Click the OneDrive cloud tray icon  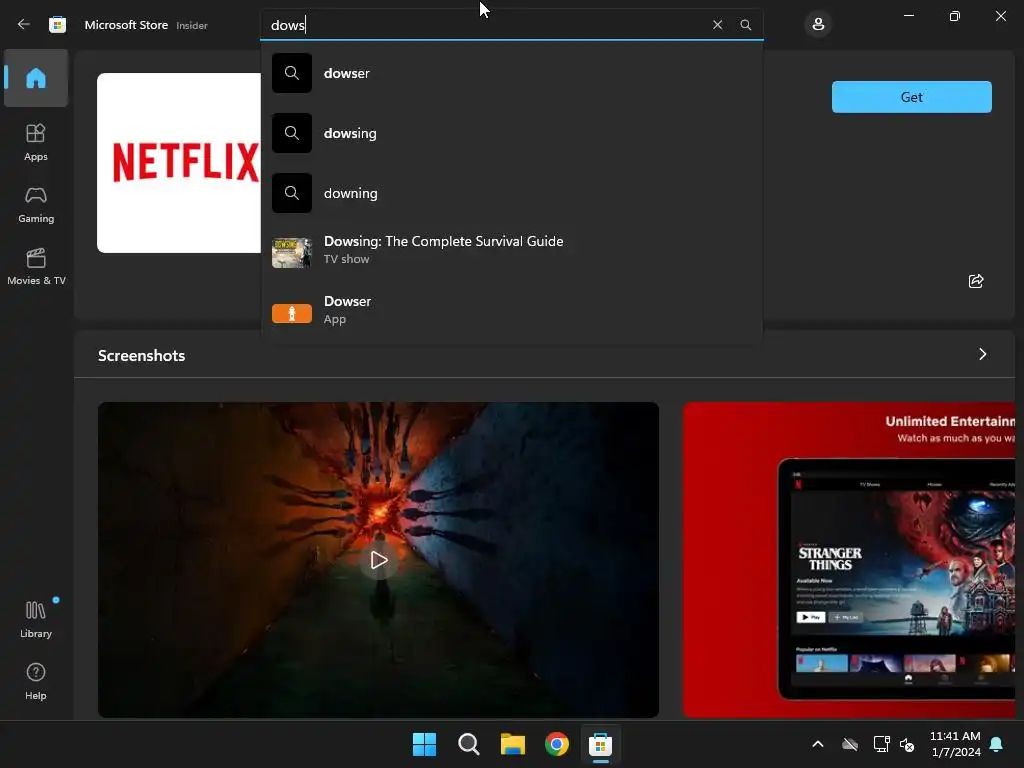[x=850, y=744]
